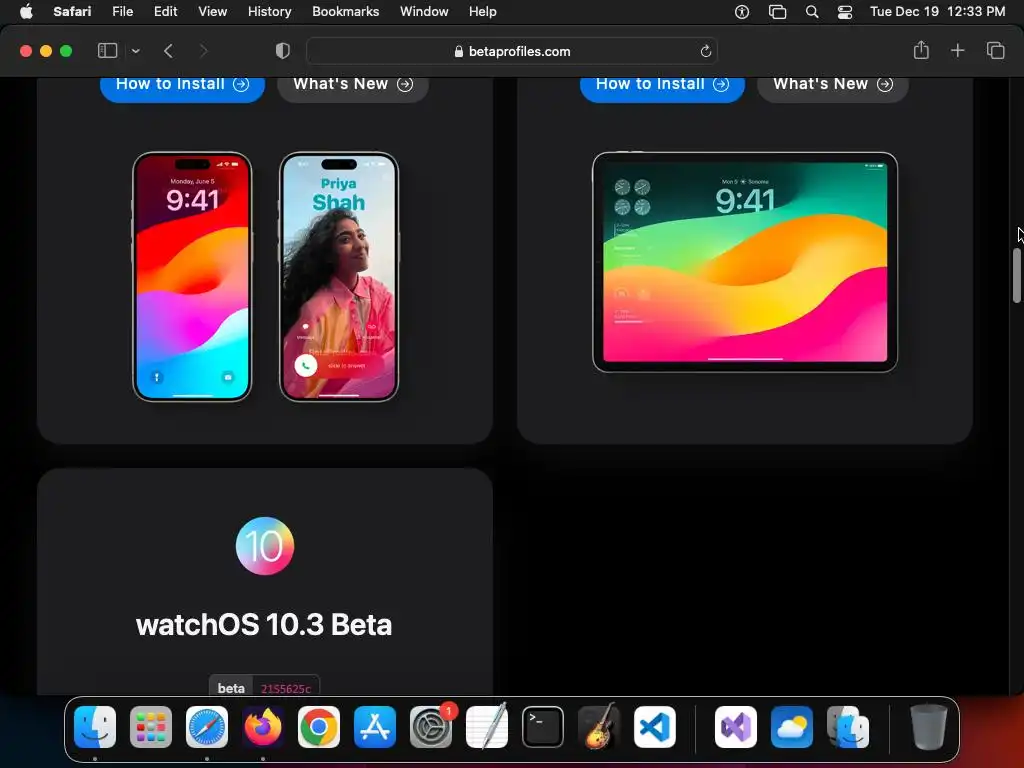Open the Edit menu
Image resolution: width=1024 pixels, height=768 pixels.
pyautogui.click(x=165, y=11)
